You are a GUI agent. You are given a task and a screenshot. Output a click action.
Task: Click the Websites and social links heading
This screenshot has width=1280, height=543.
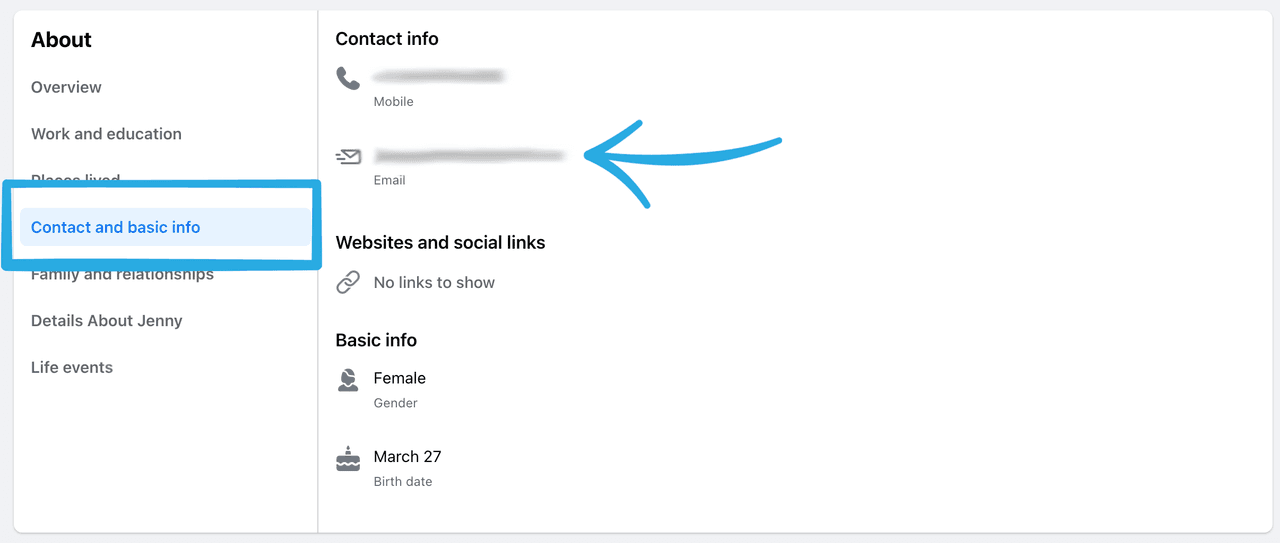(440, 243)
